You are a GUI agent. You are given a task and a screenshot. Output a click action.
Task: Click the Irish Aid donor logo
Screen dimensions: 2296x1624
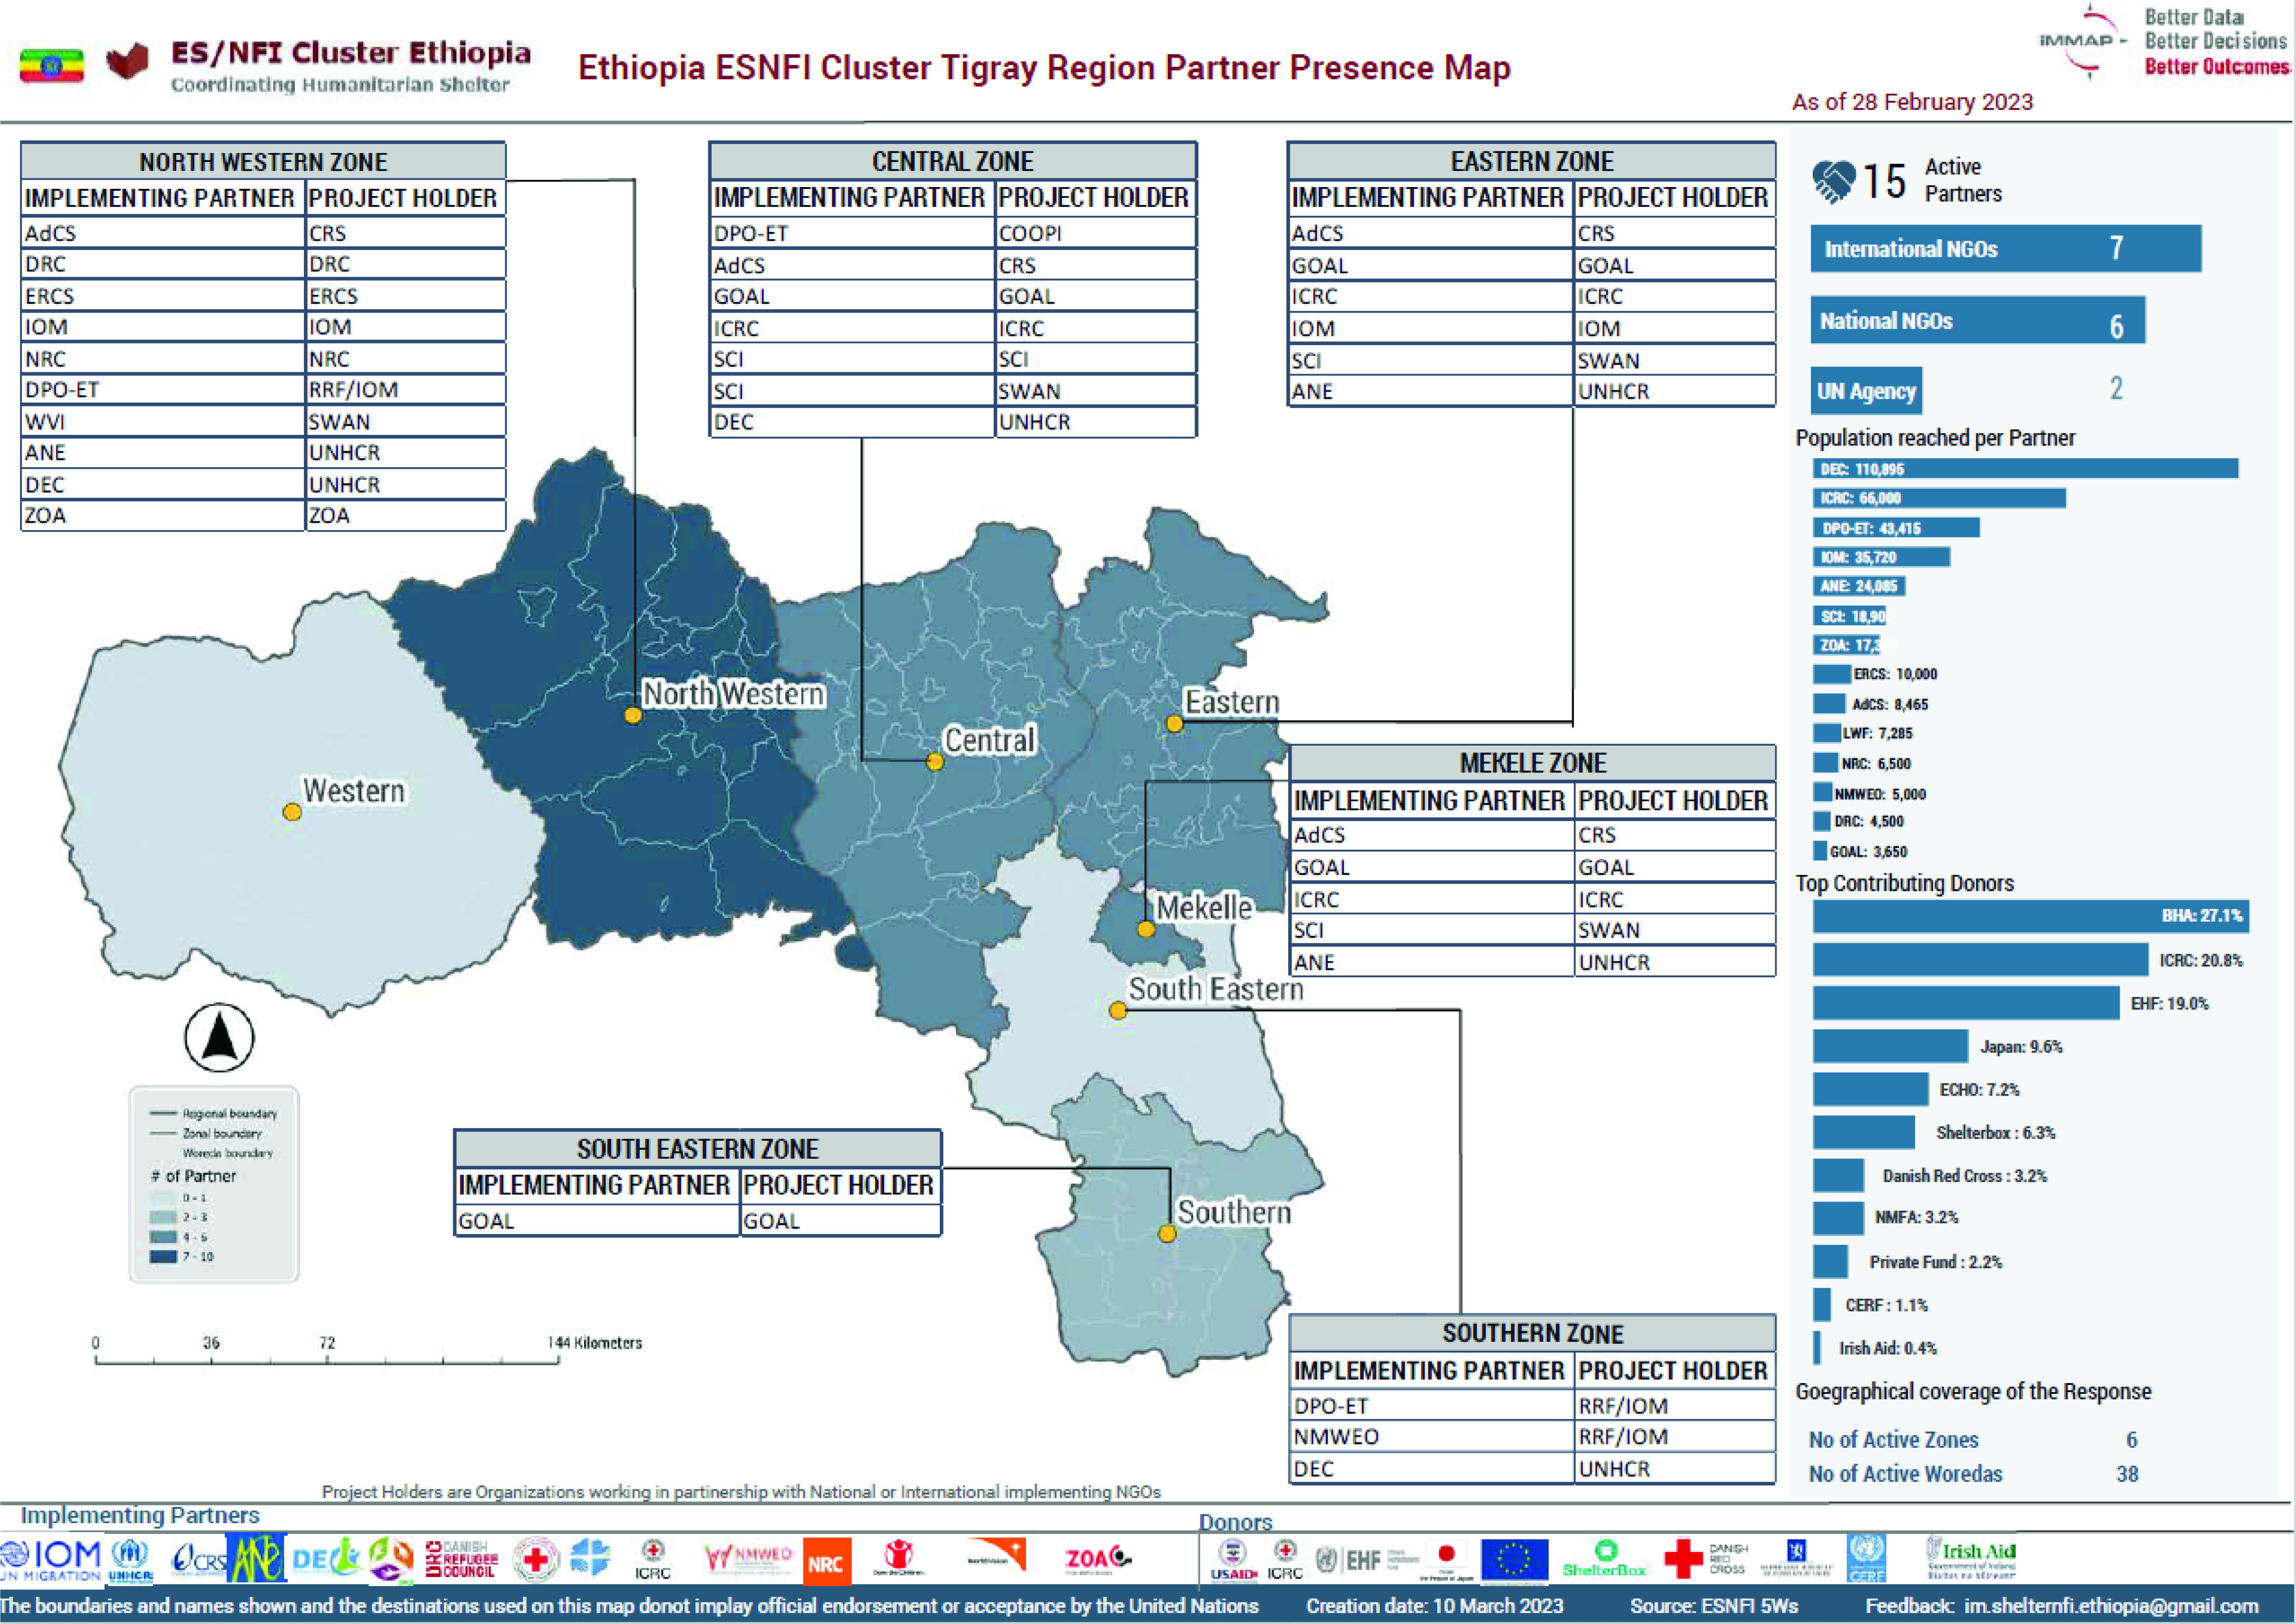(1971, 1558)
